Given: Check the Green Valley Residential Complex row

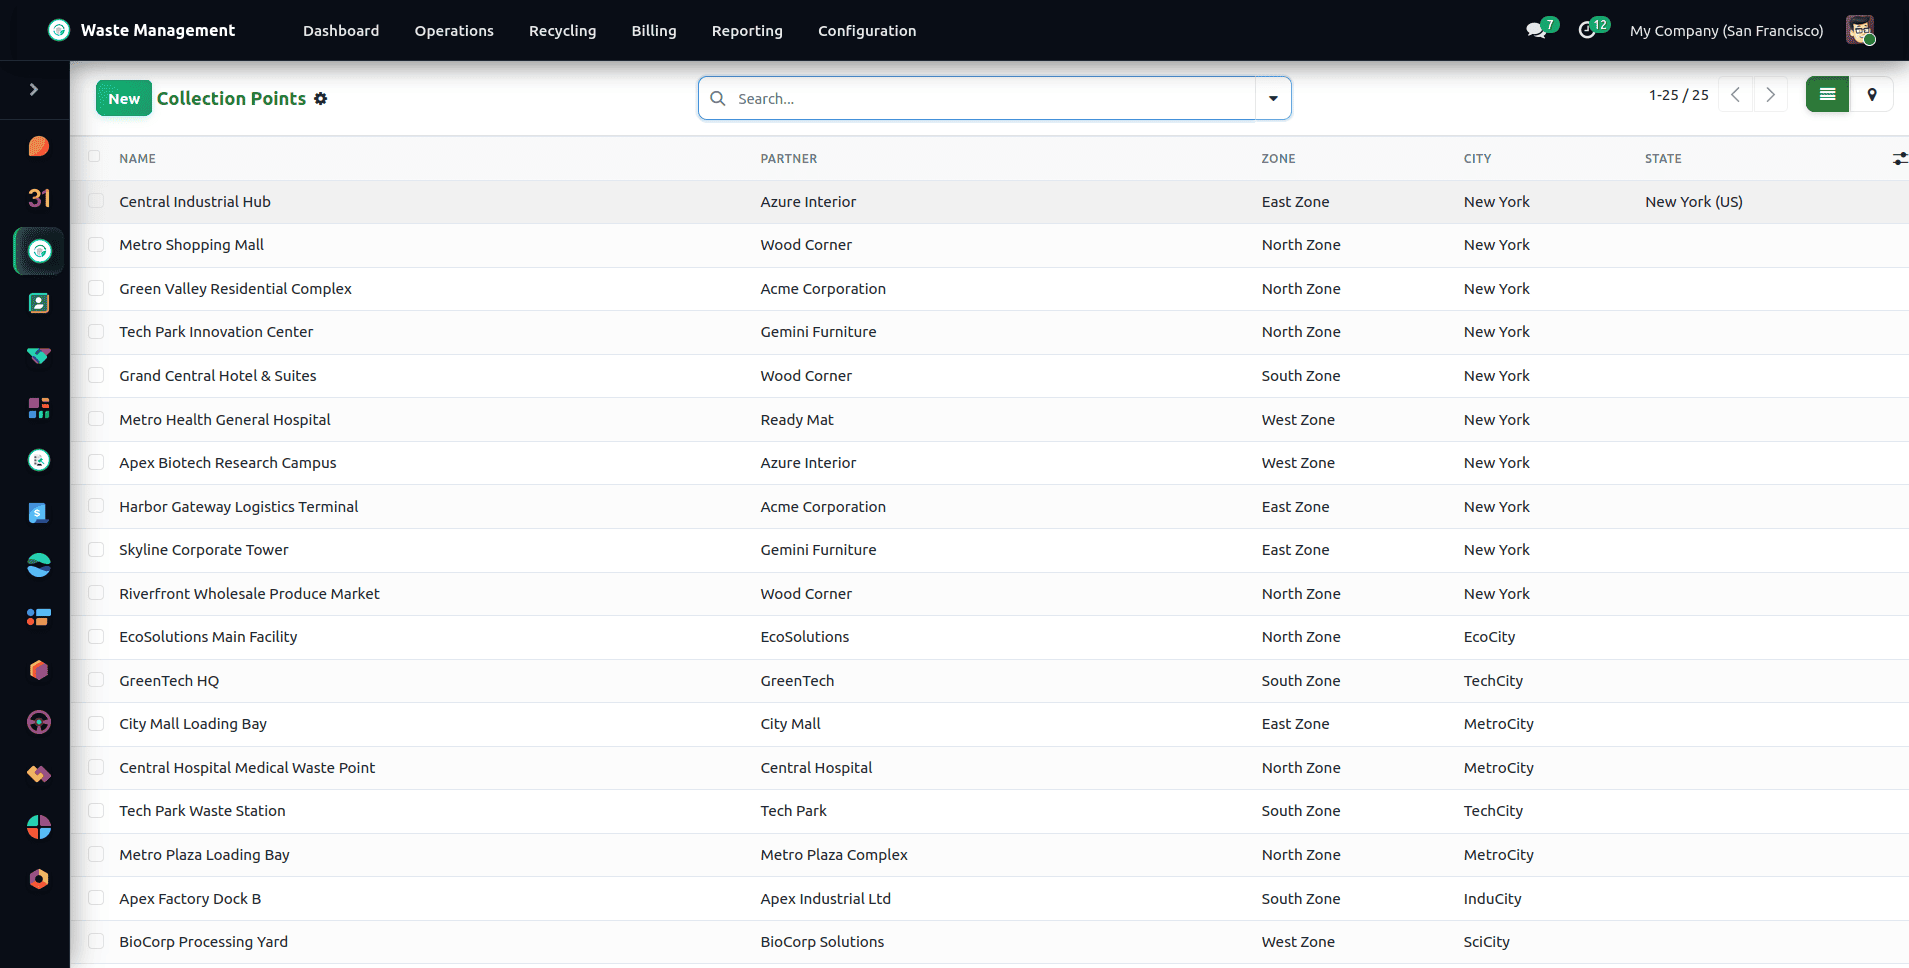Looking at the screenshot, I should tap(96, 288).
